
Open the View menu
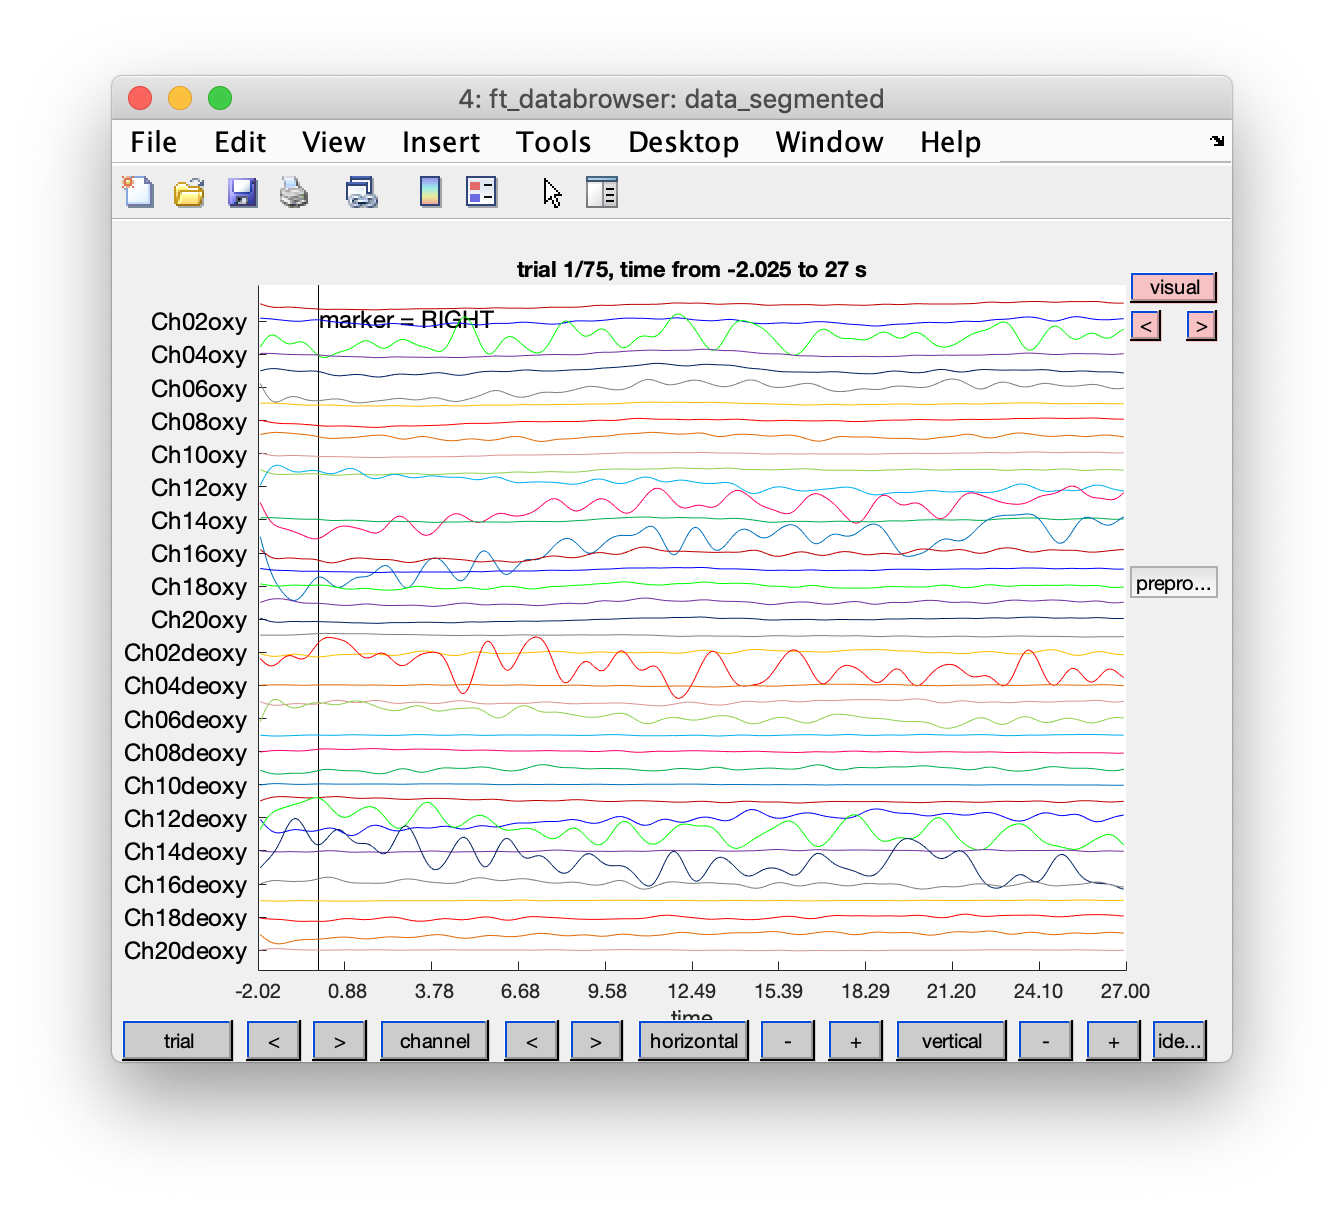tap(334, 142)
